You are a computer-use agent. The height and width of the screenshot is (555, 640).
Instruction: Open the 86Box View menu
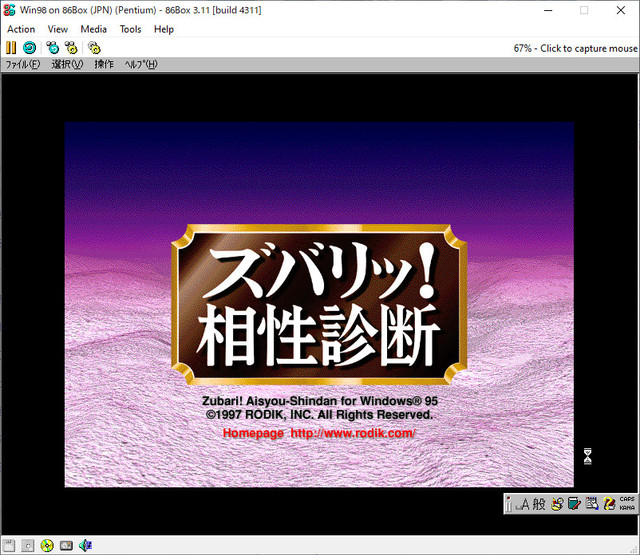tap(58, 29)
